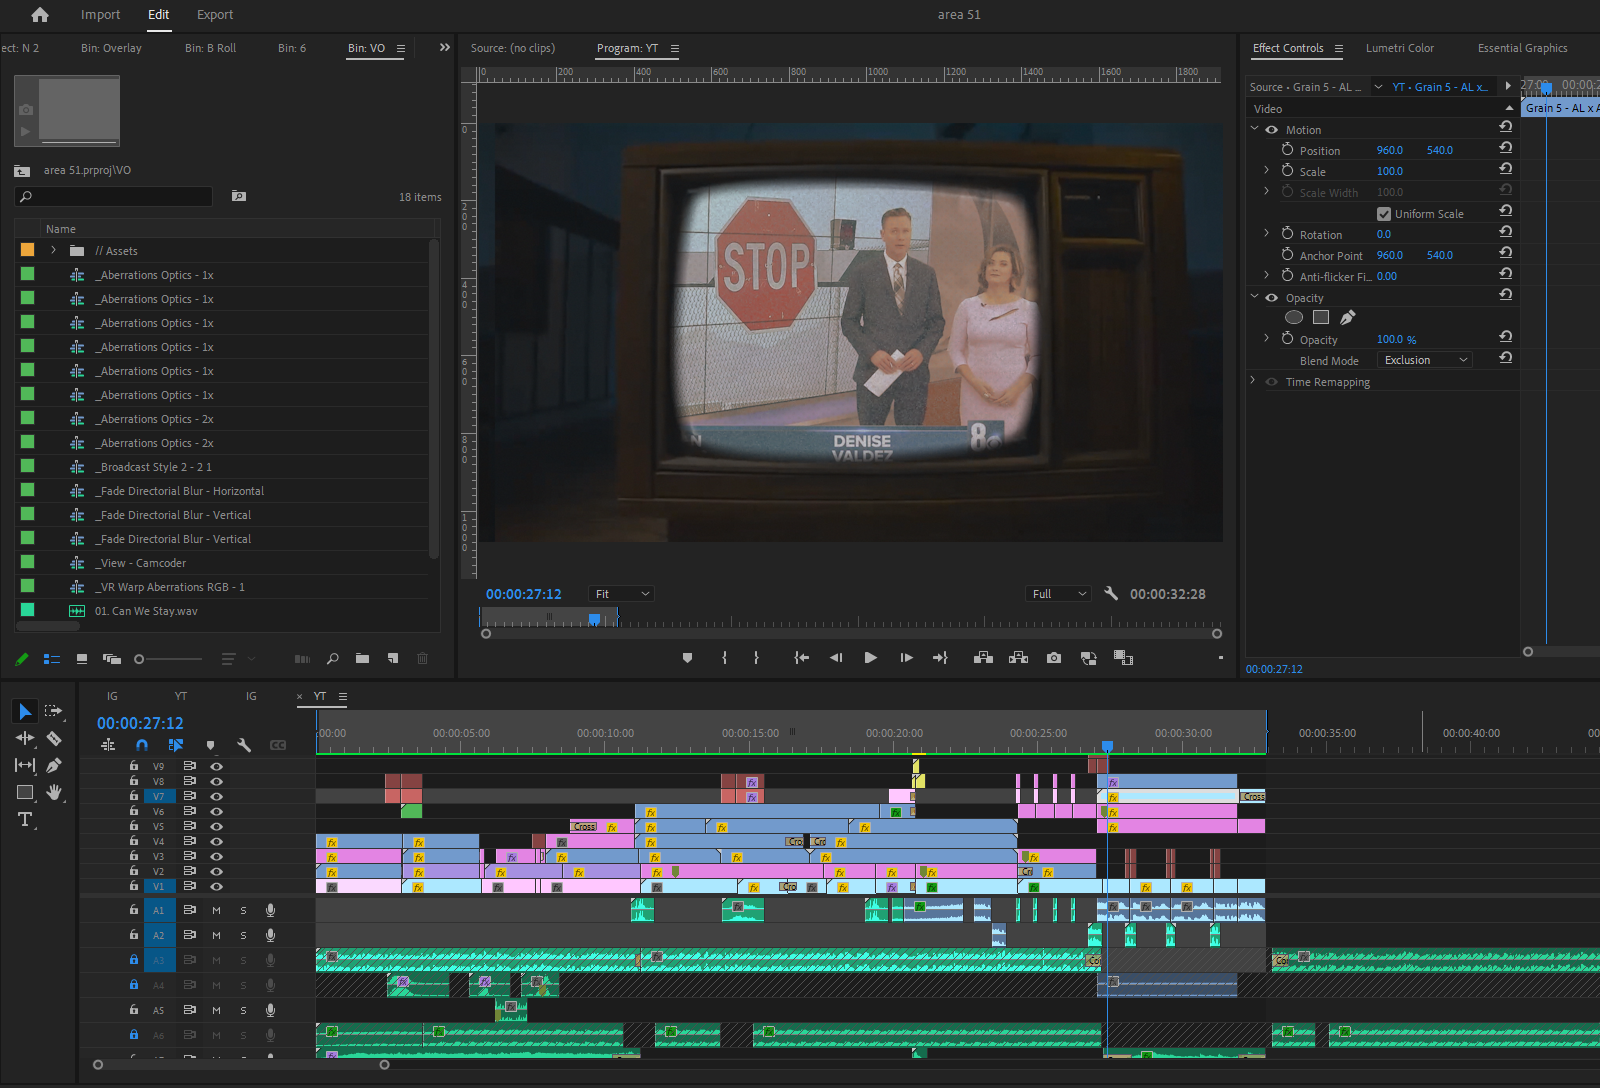Click New Item icon in Project panel
1600x1088 pixels.
[393, 659]
